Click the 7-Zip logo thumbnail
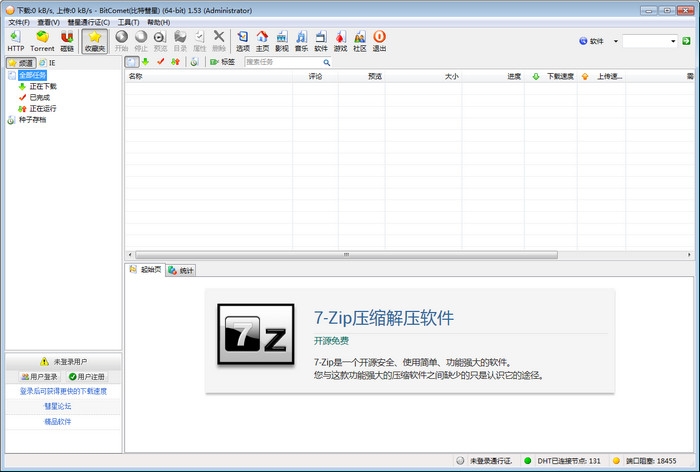This screenshot has width=700, height=472. [255, 334]
